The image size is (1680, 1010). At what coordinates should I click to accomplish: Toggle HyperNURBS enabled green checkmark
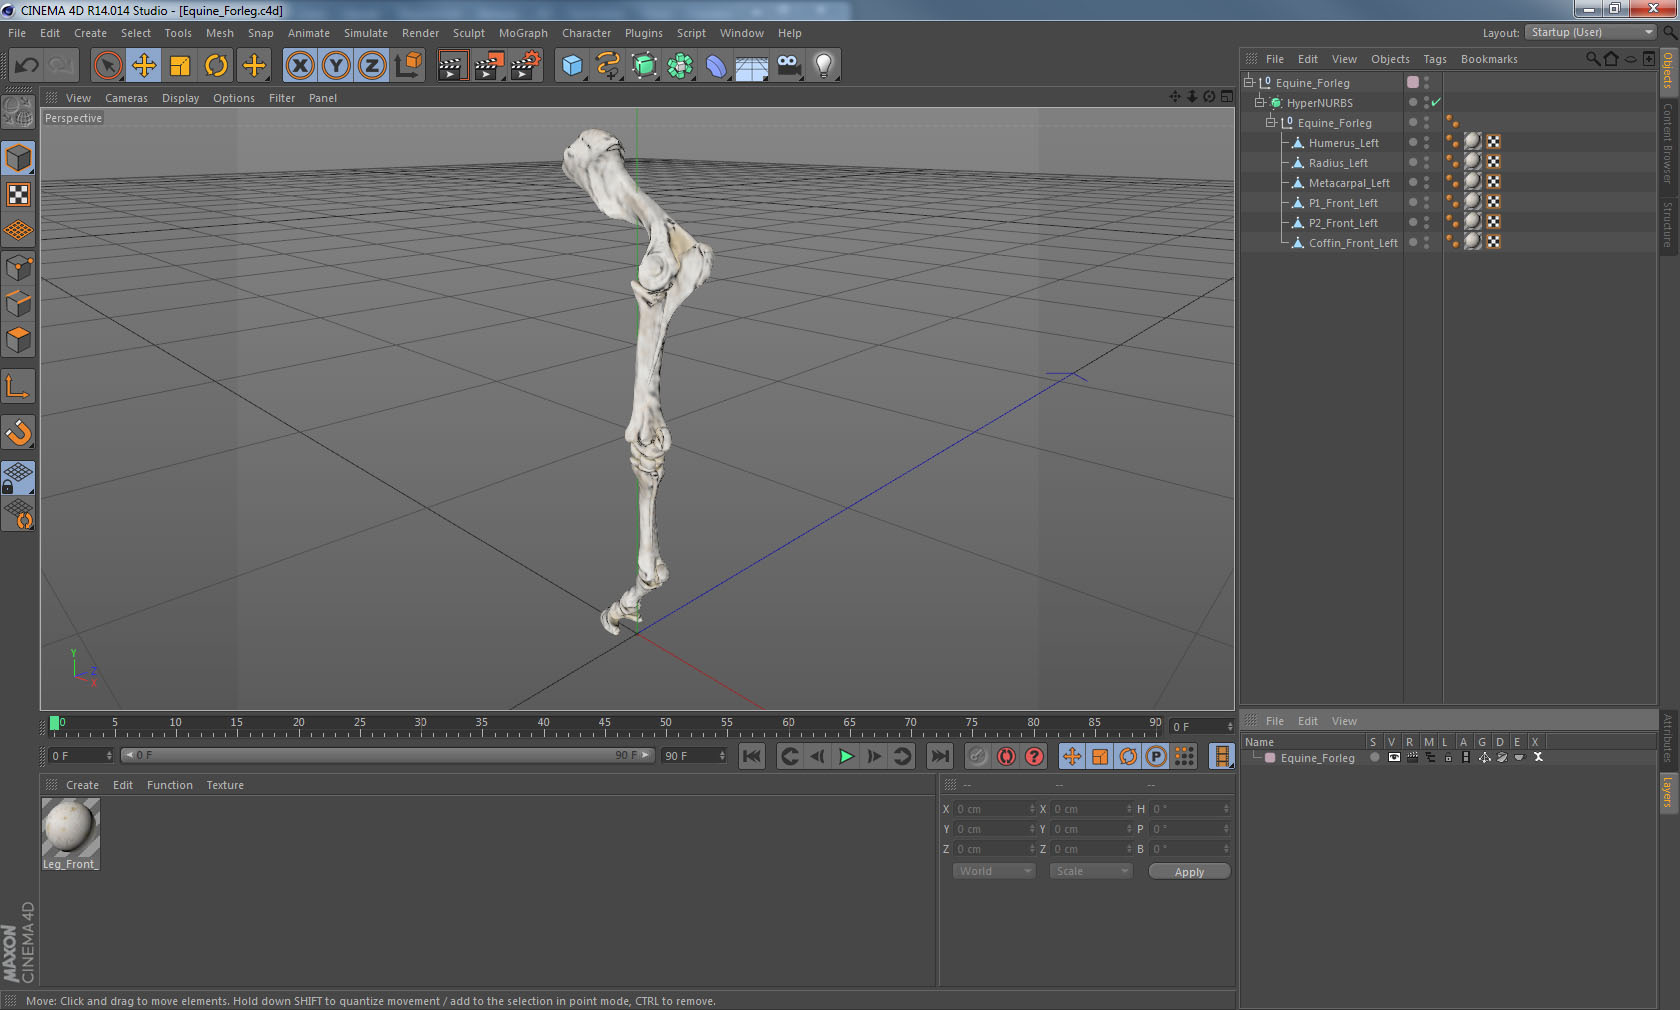point(1436,102)
